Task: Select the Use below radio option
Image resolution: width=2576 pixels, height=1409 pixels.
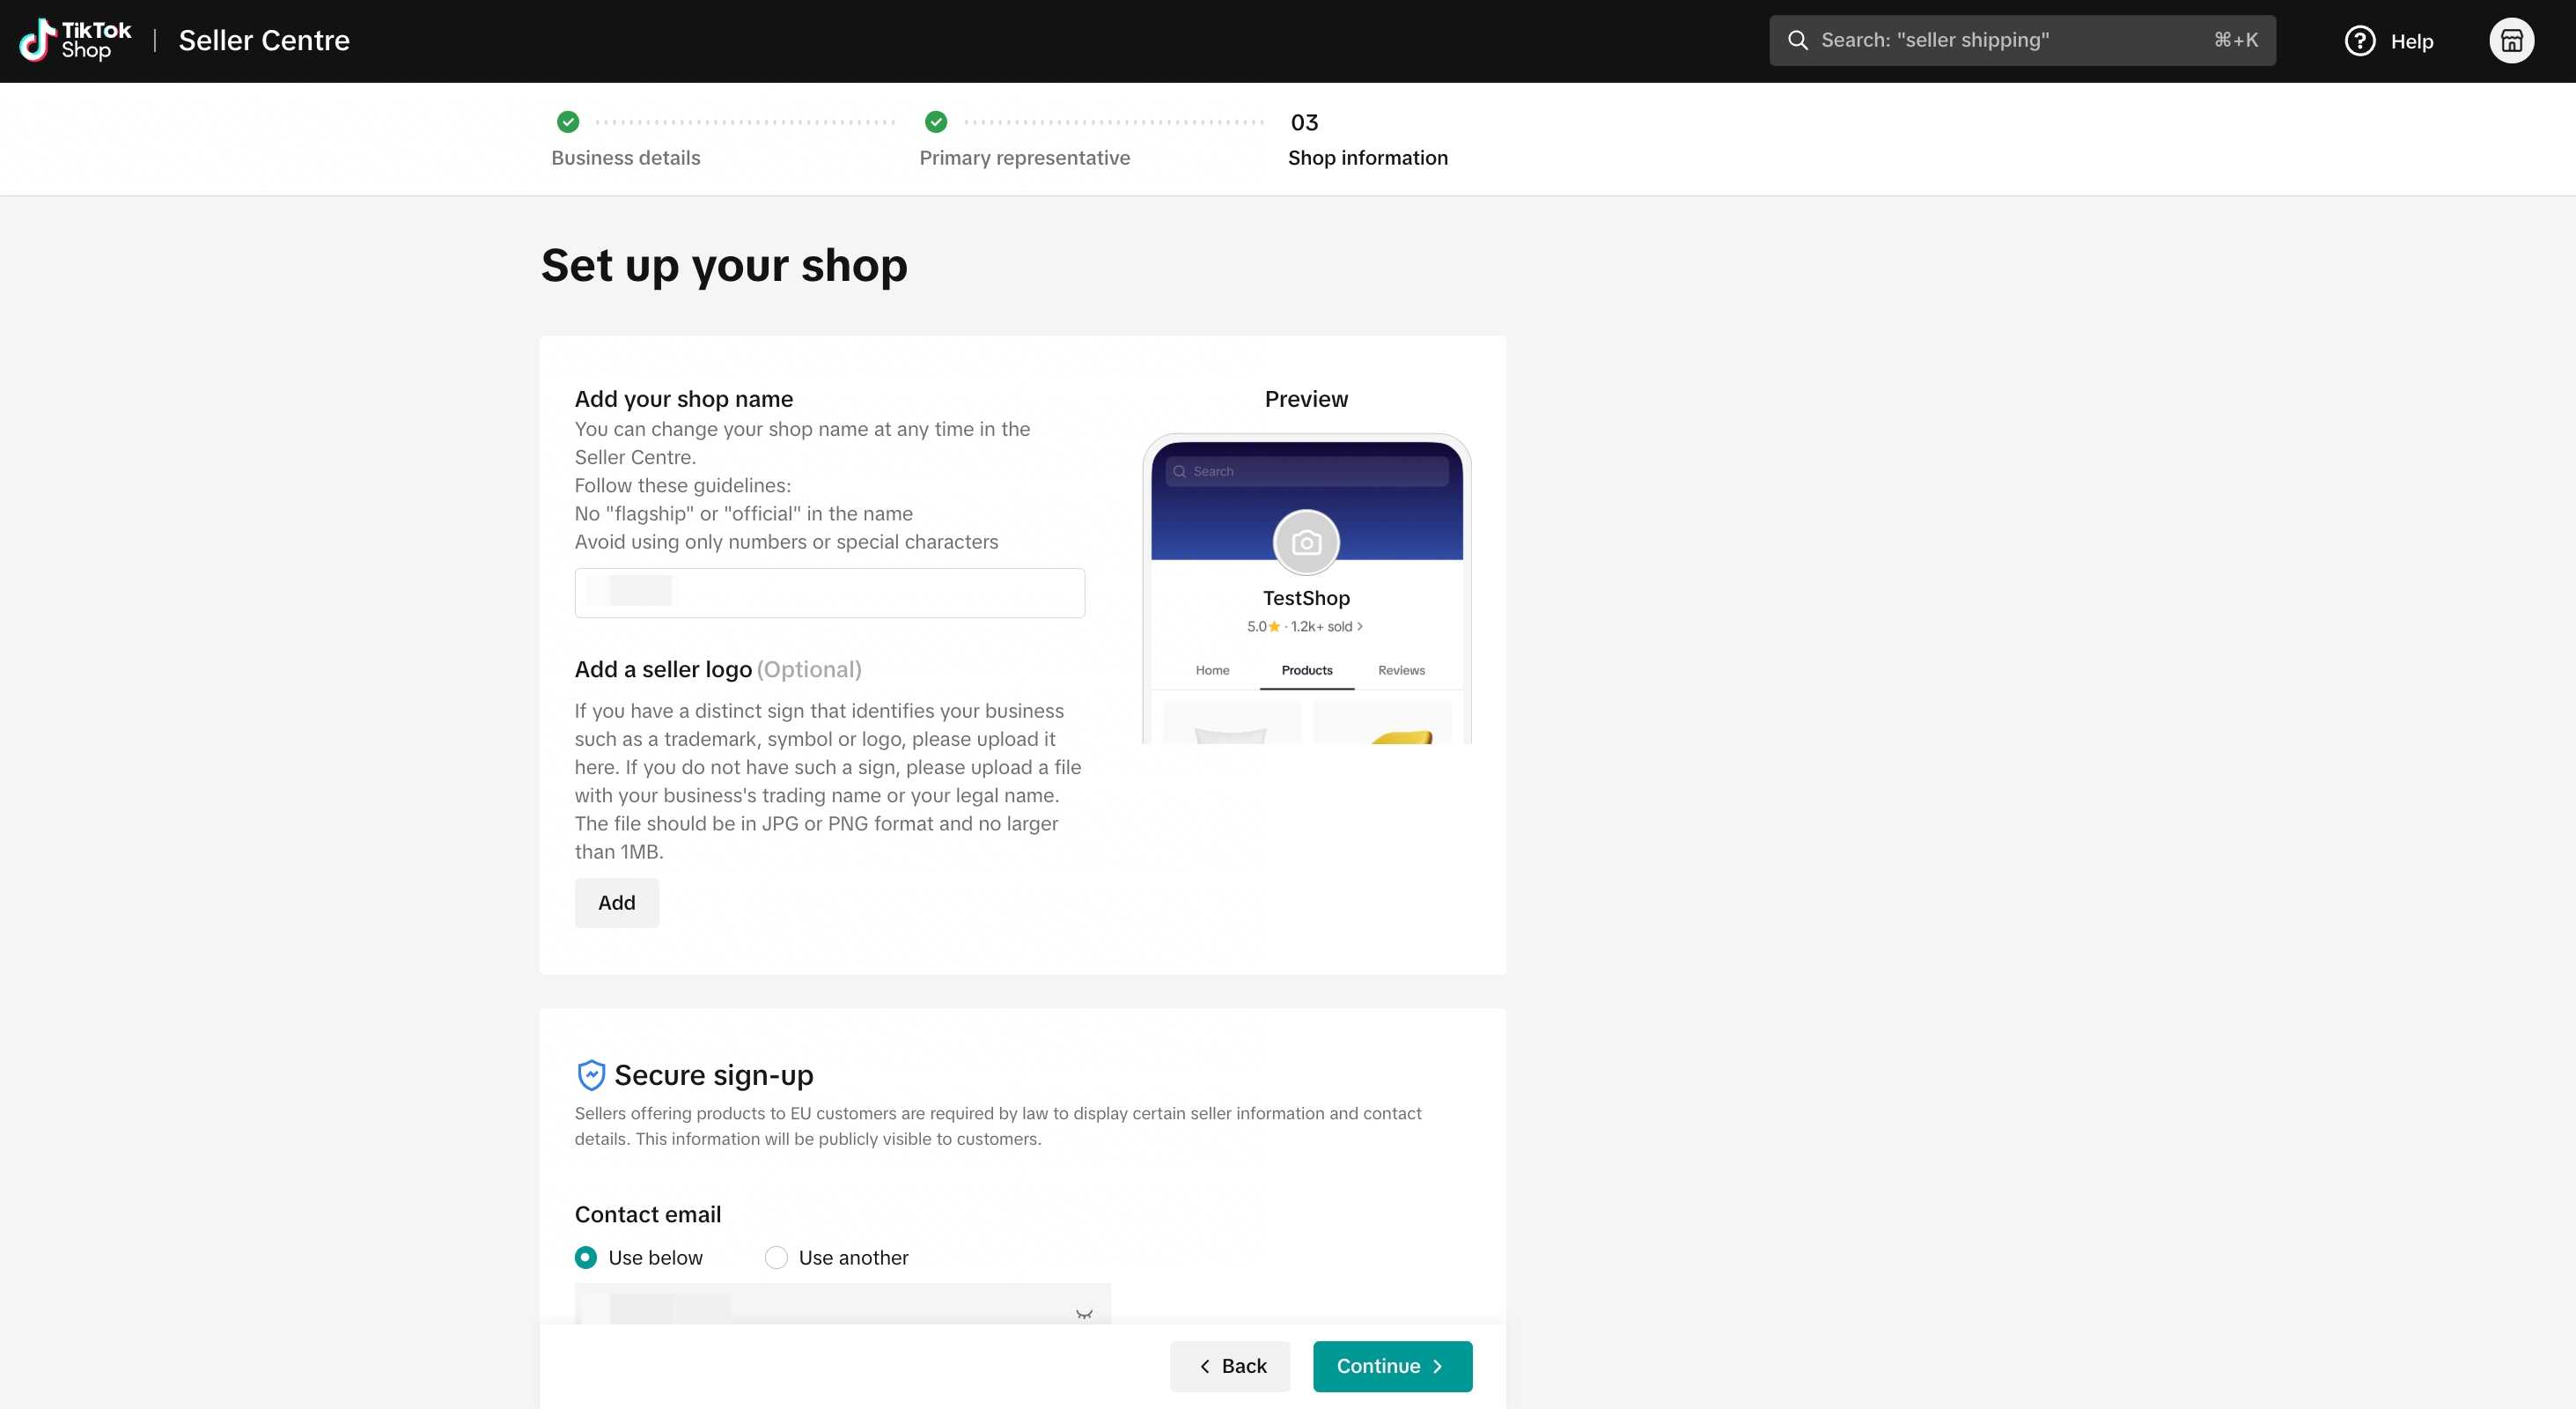Action: click(586, 1257)
